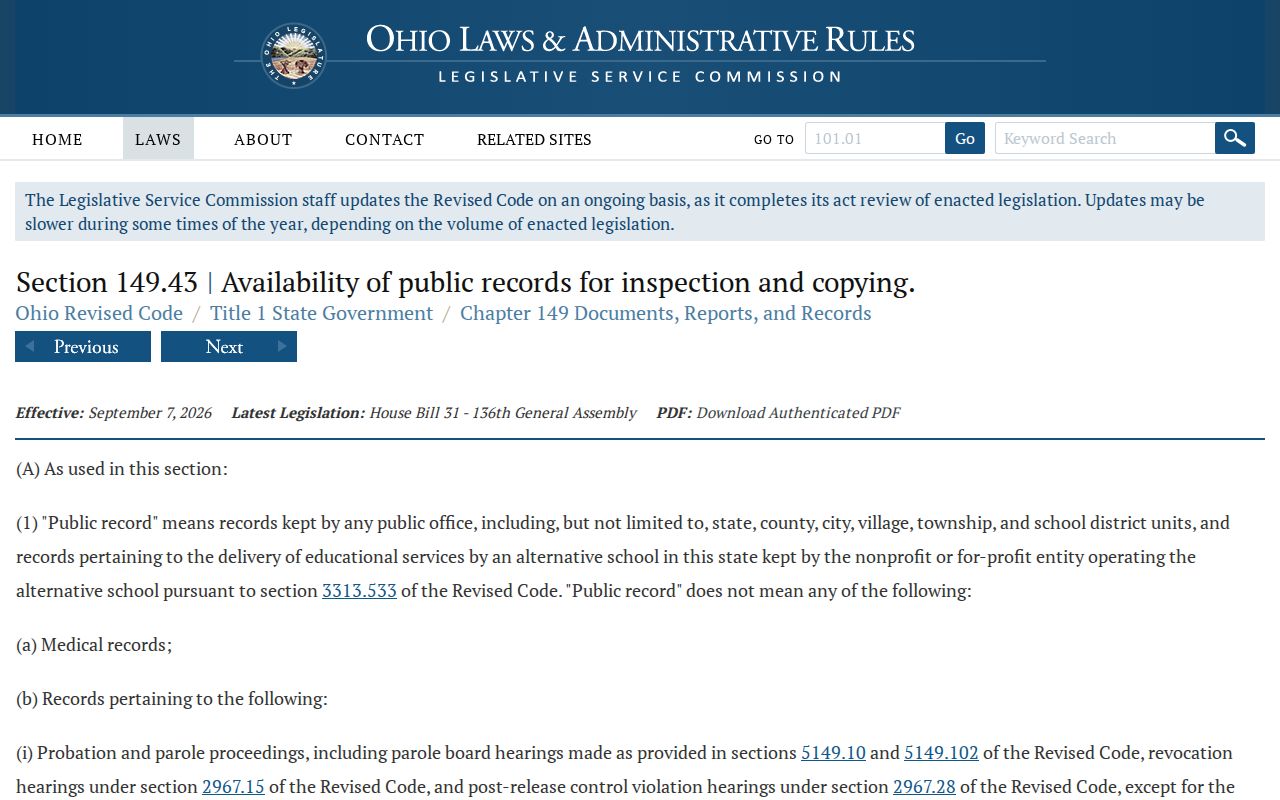Click '(b) Records pertaining to the following:'
This screenshot has width=1280, height=800.
coord(172,699)
